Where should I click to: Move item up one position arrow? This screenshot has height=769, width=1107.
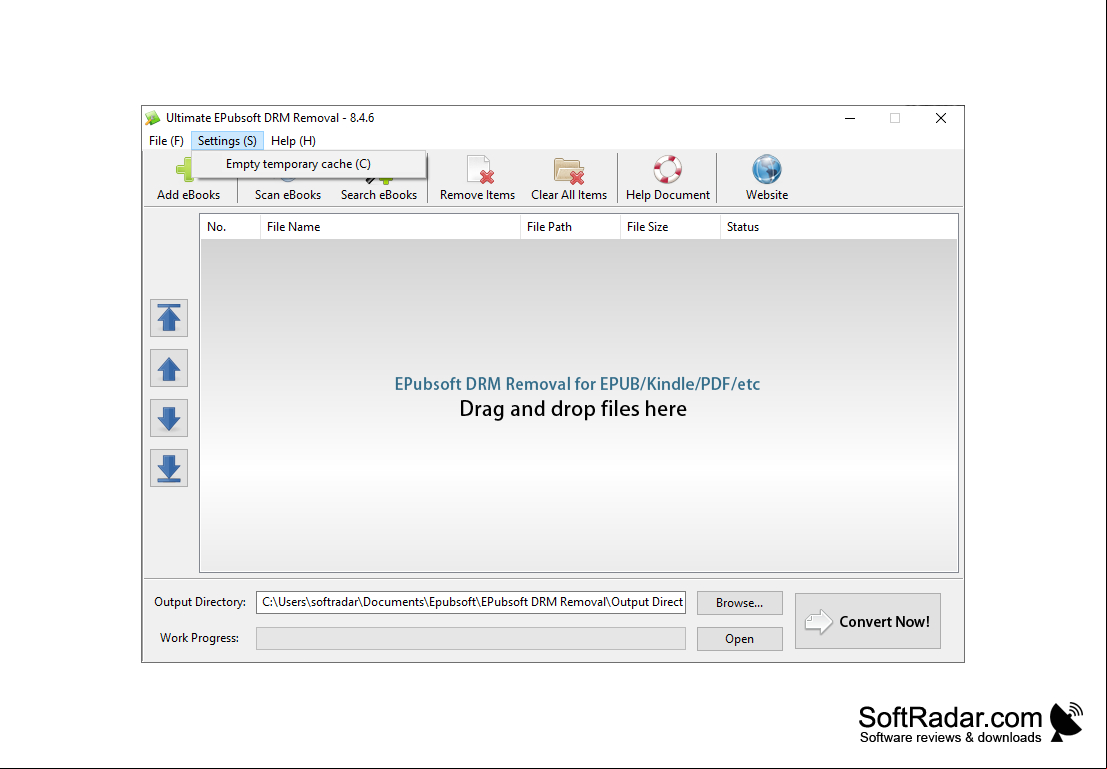[169, 368]
